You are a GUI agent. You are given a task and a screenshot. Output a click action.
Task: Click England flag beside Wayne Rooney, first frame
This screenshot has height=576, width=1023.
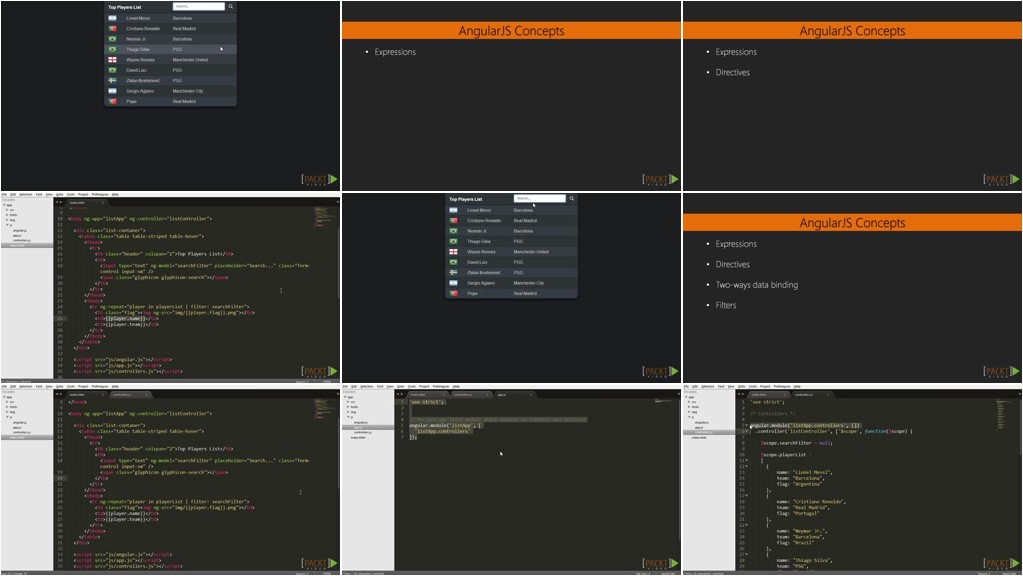point(112,60)
